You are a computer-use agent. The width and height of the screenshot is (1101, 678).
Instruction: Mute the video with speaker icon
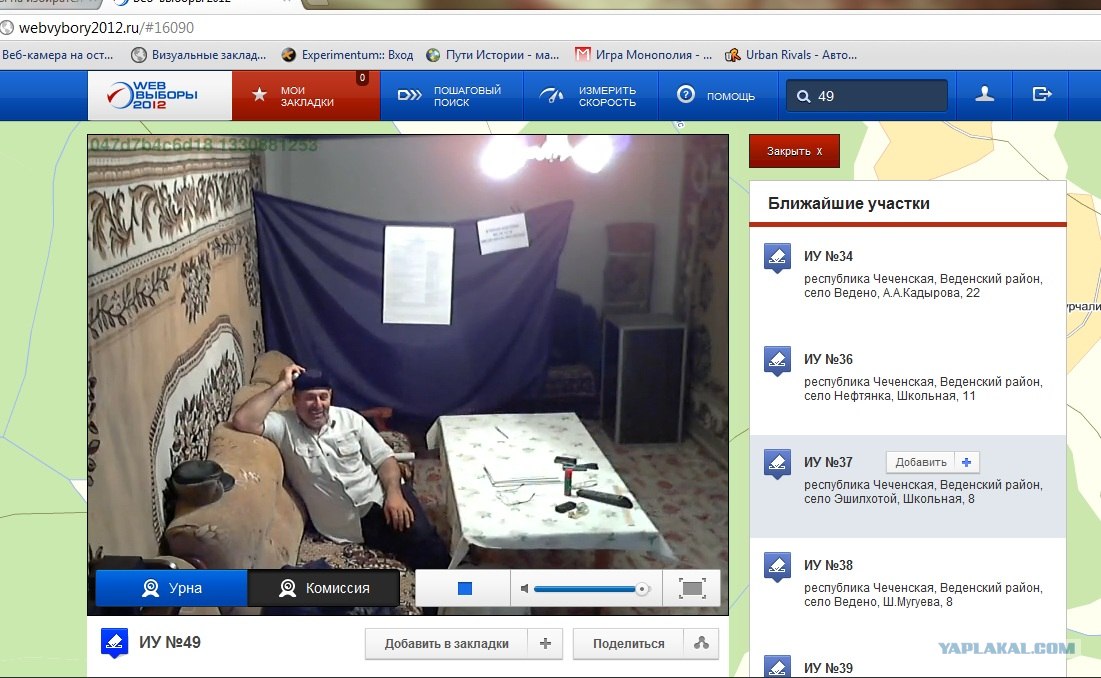(x=525, y=589)
